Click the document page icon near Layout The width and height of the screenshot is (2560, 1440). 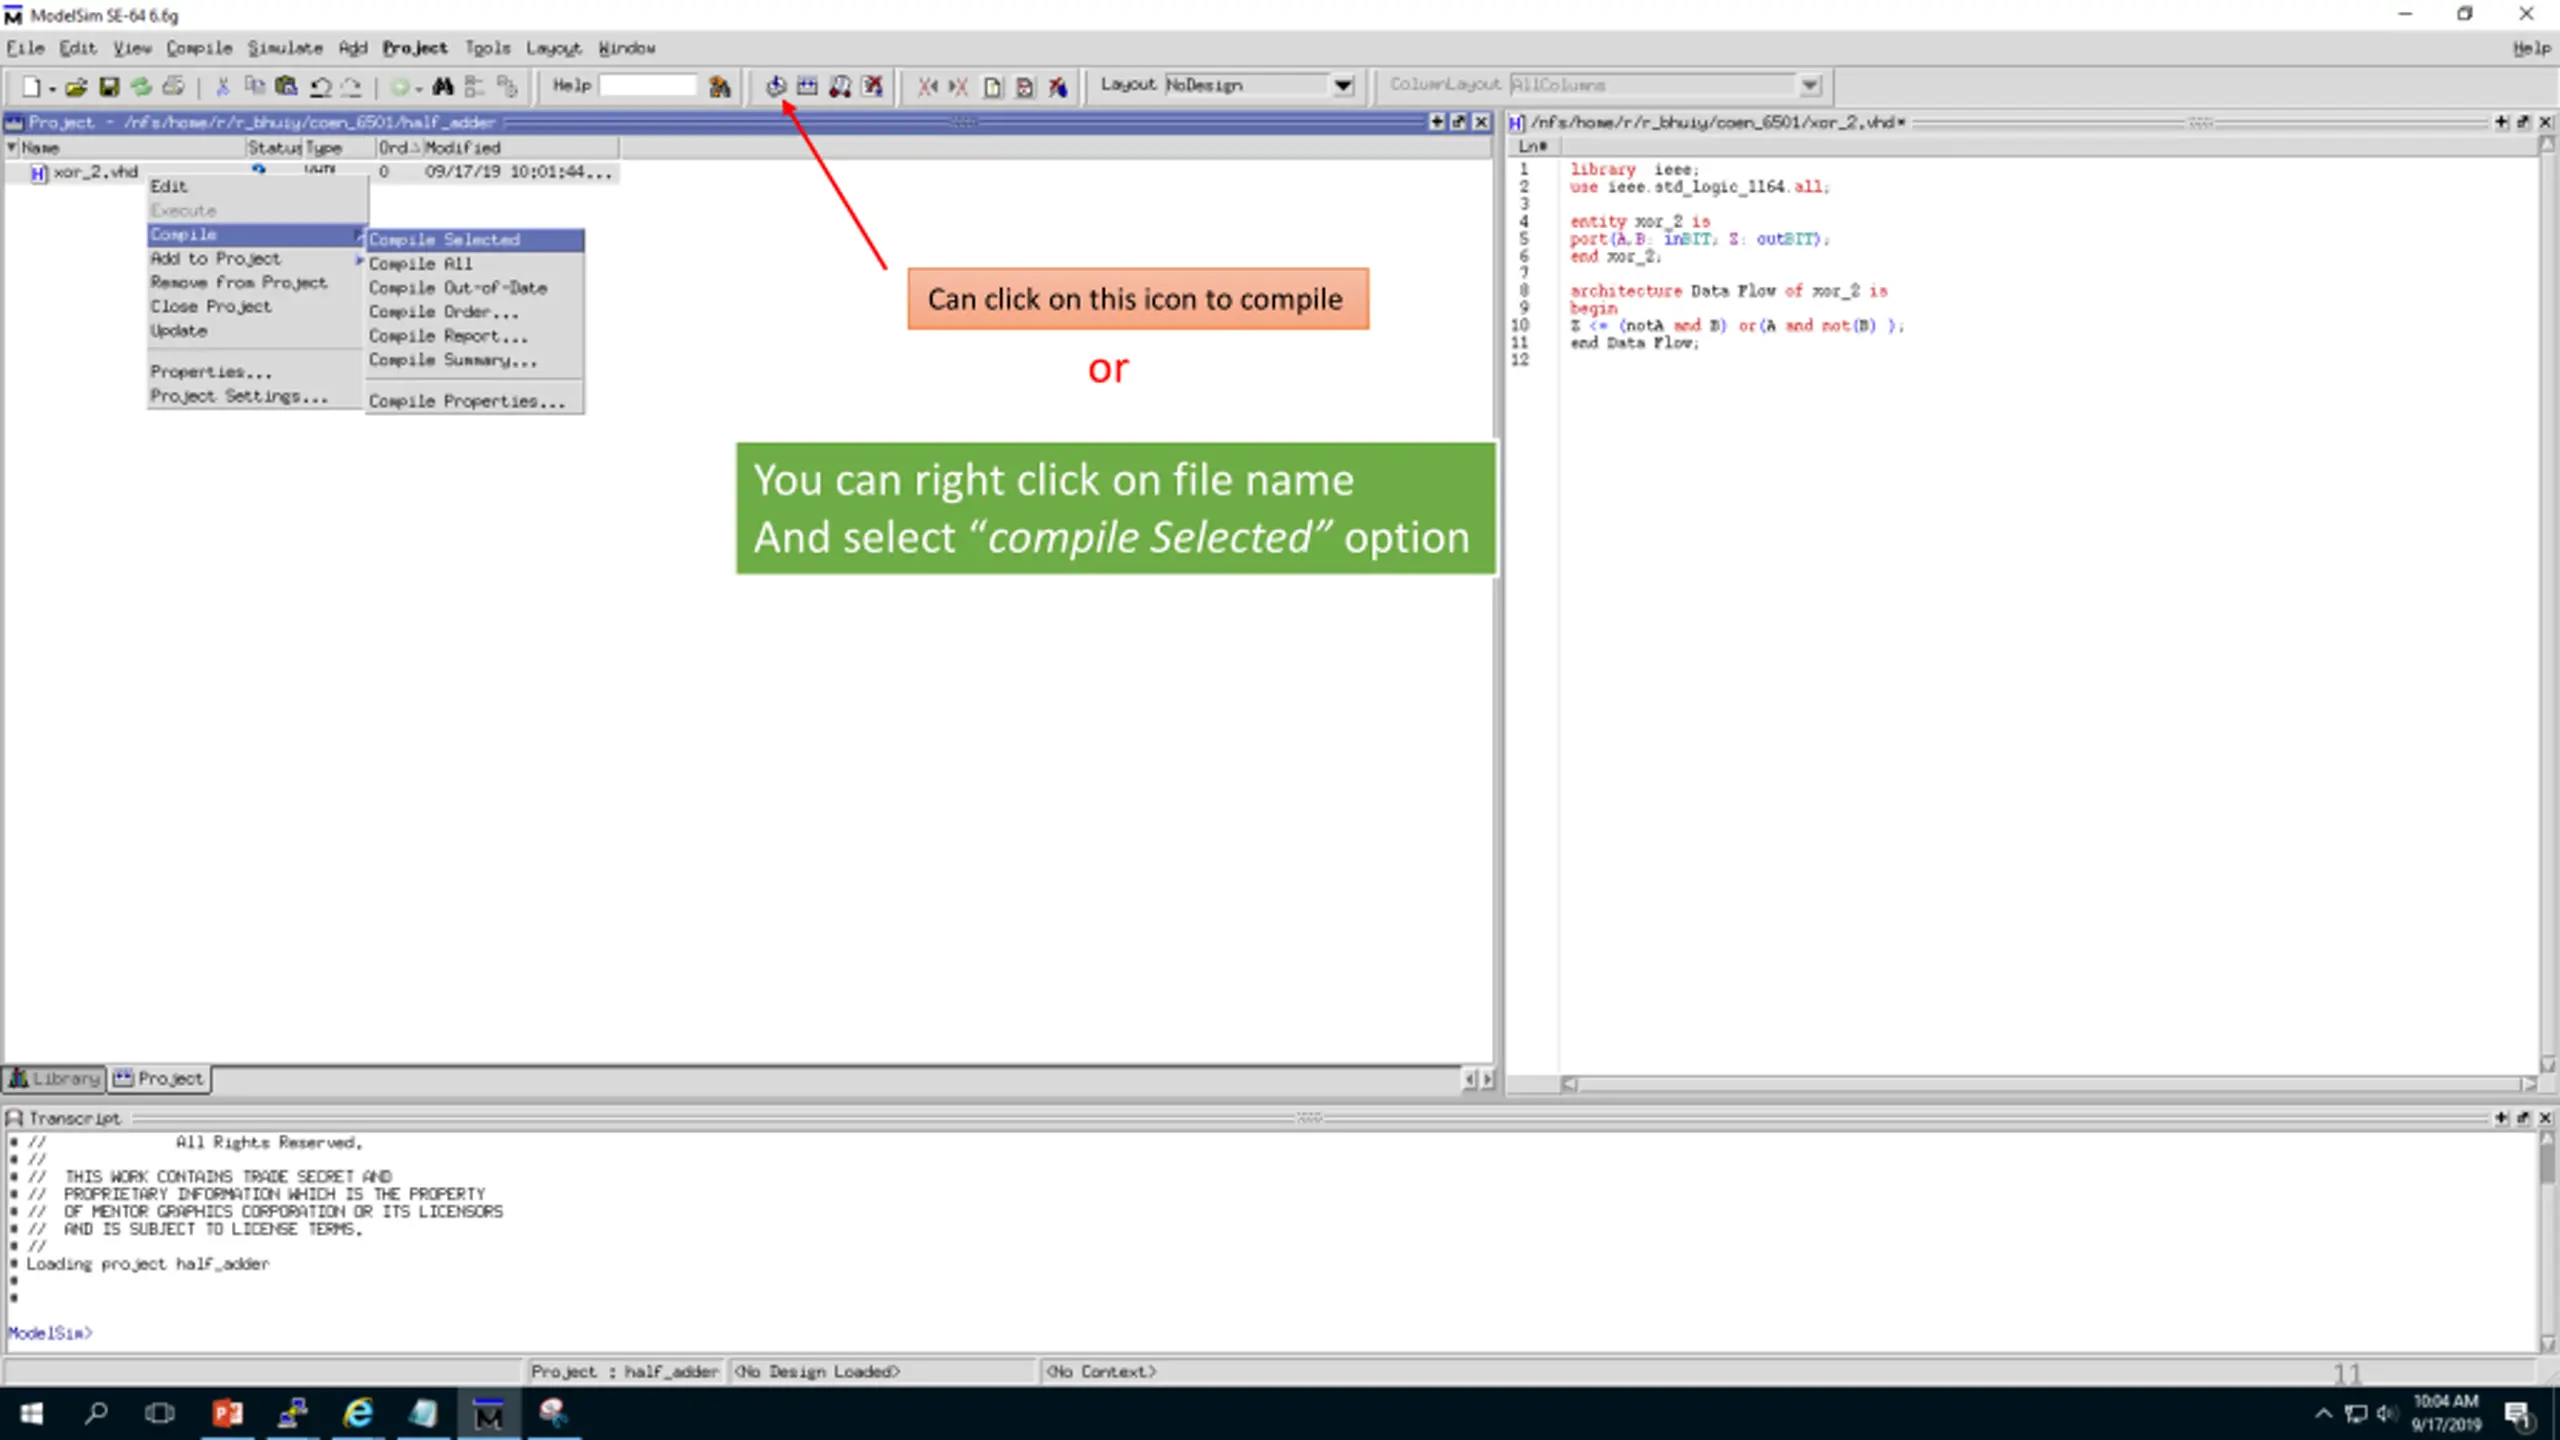[x=992, y=87]
